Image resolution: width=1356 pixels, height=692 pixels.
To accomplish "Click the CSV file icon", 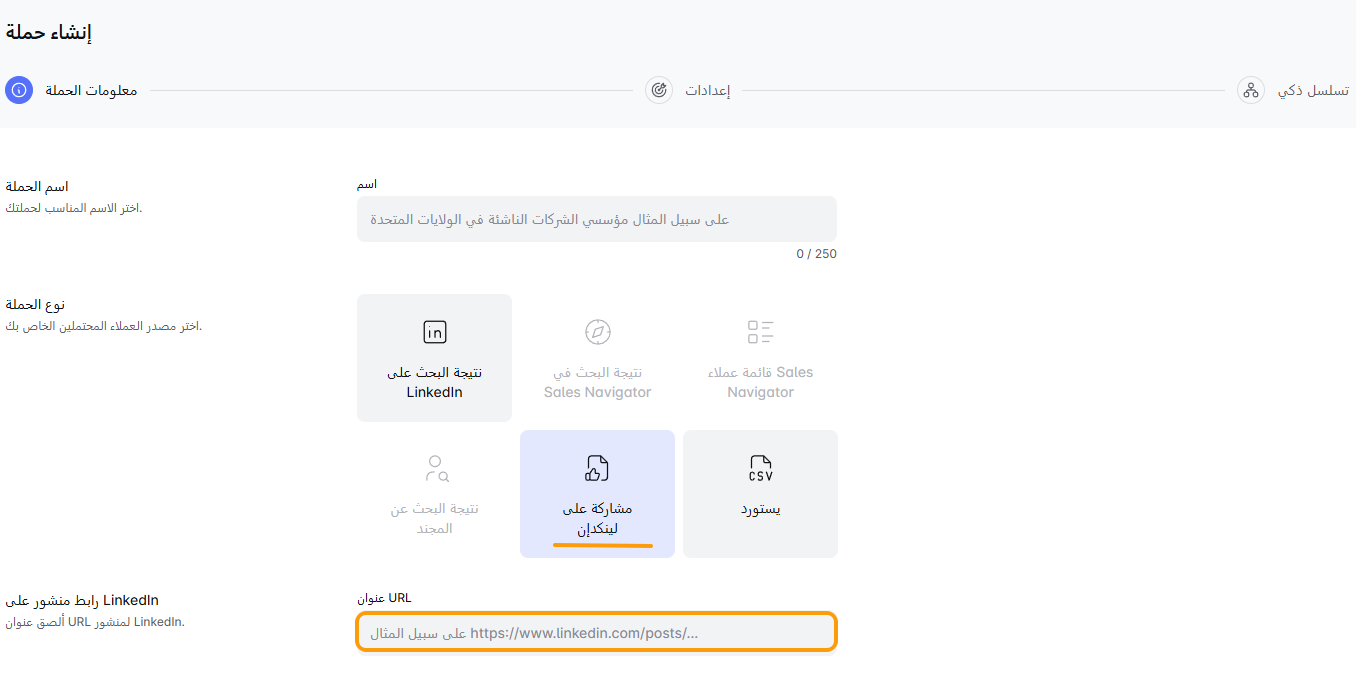I will click(x=760, y=468).
